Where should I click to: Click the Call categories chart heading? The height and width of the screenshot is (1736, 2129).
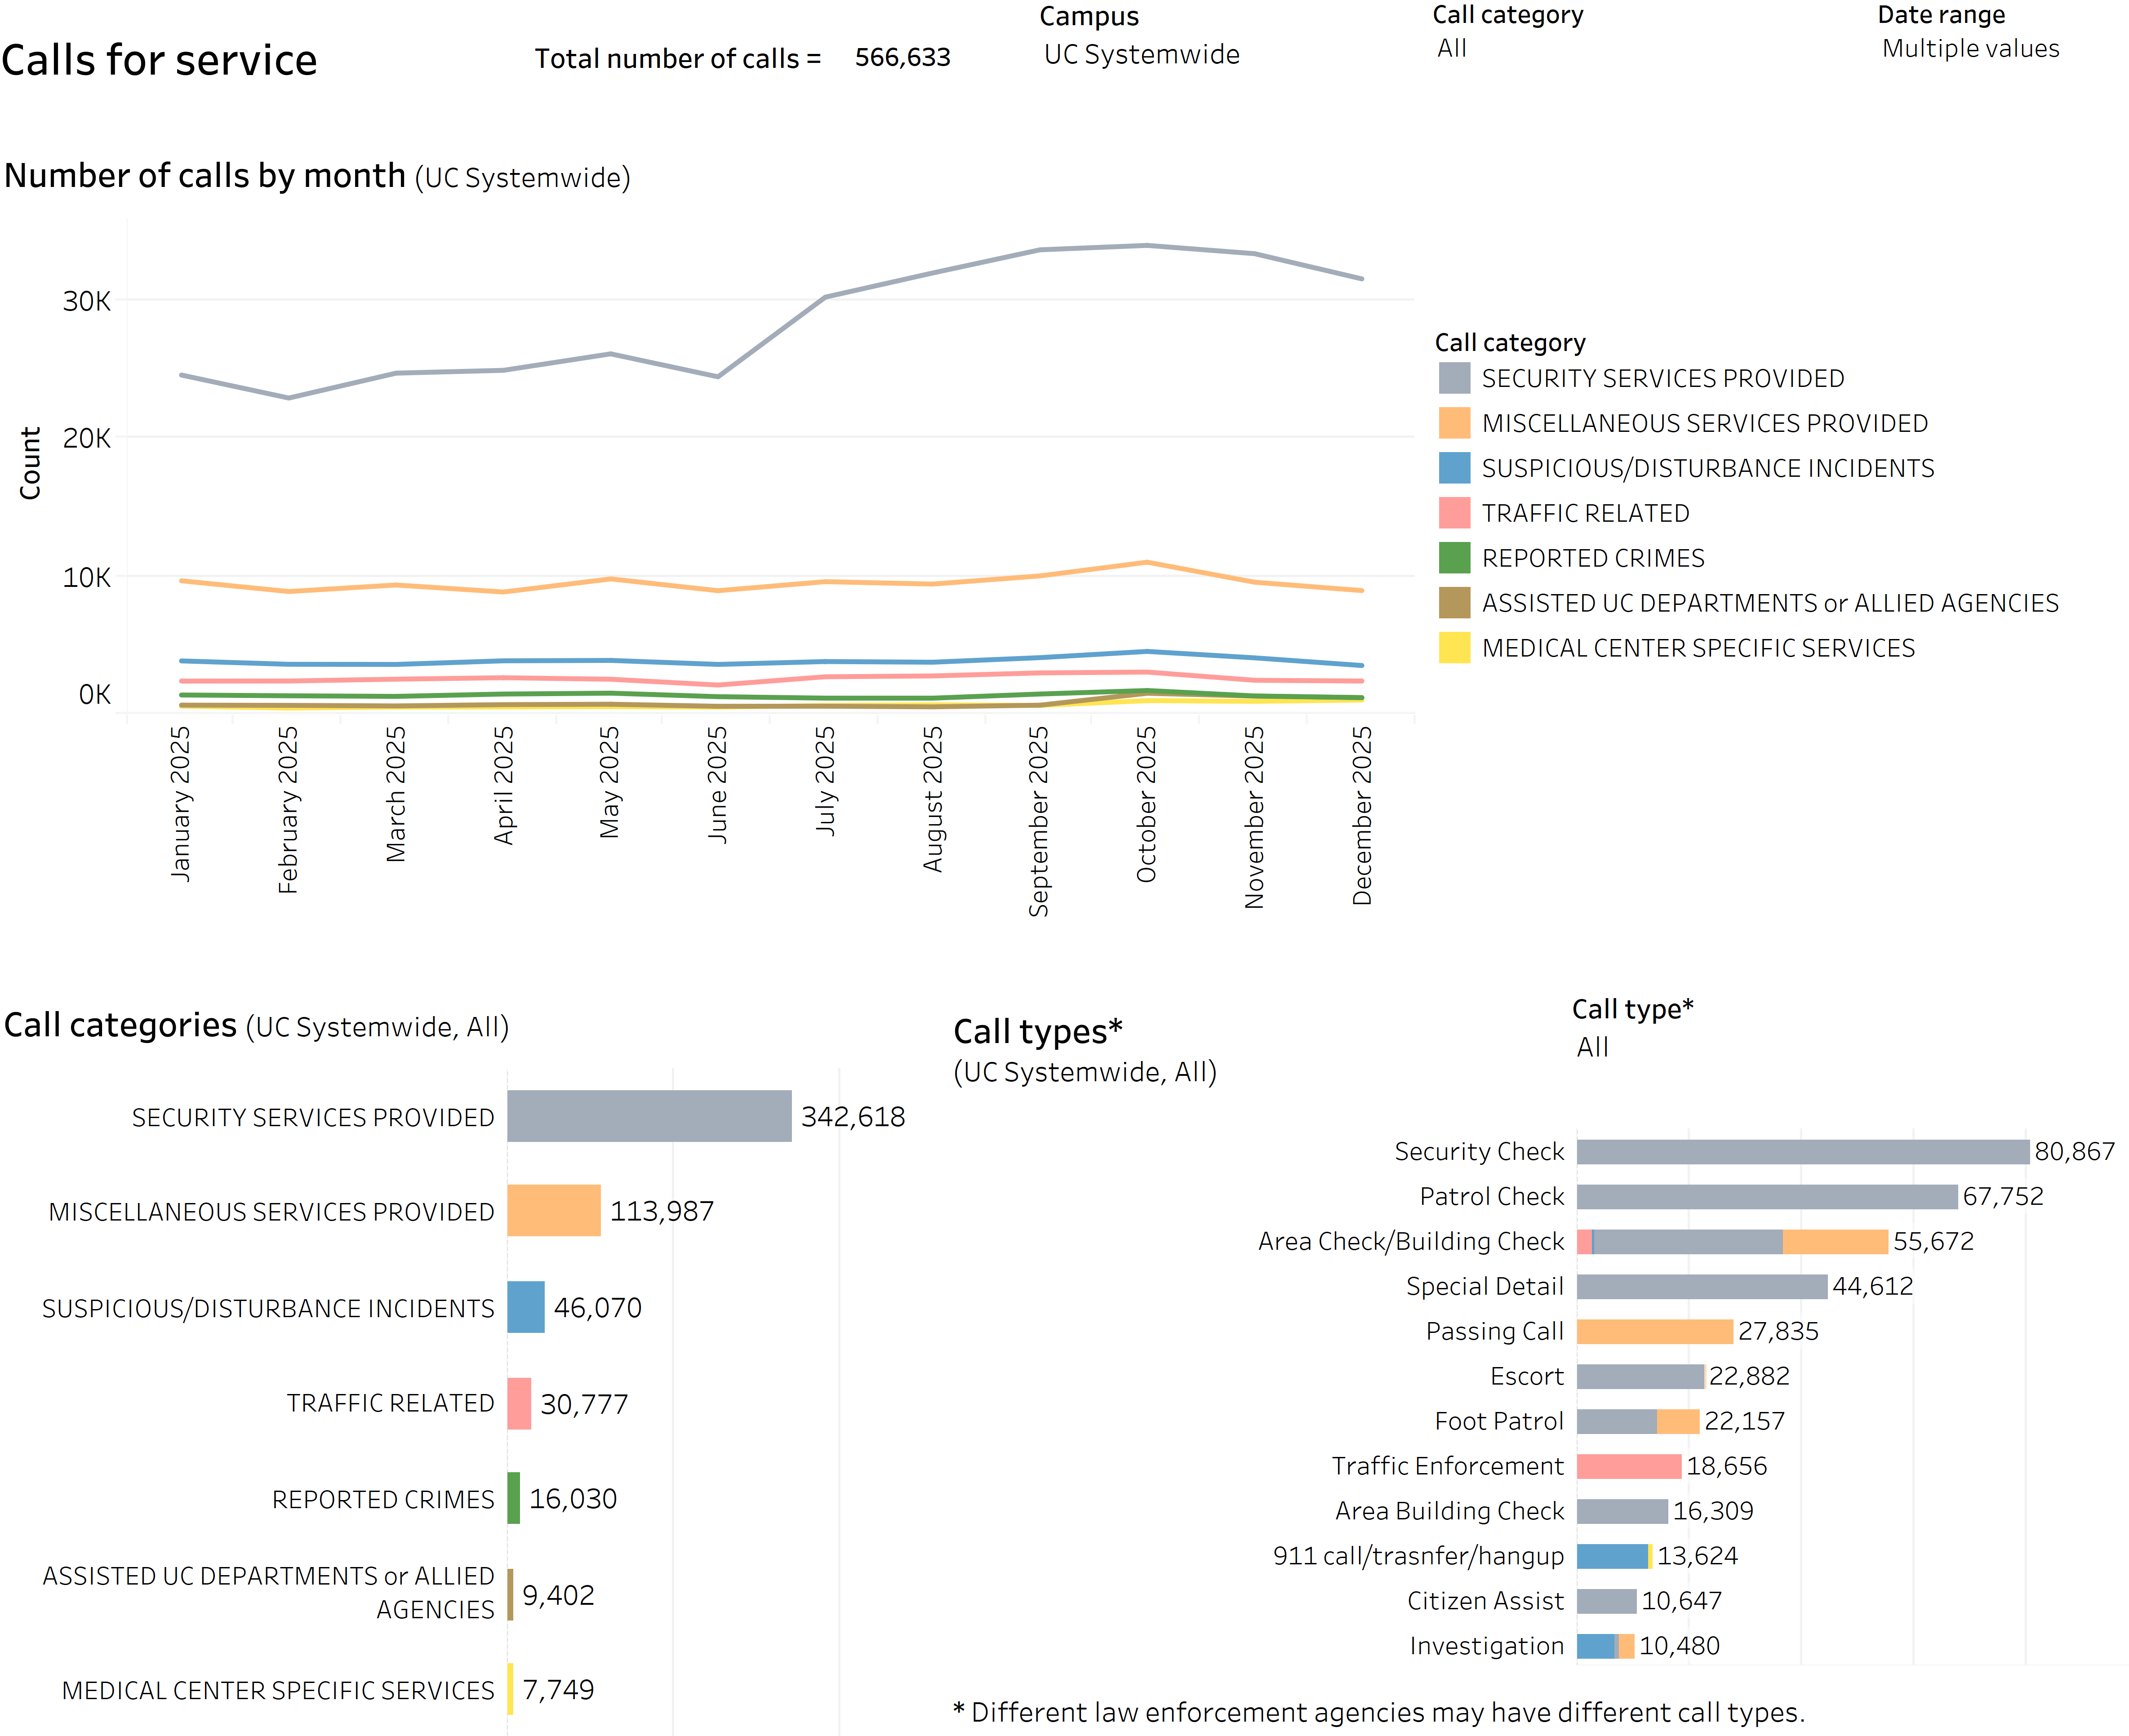pyautogui.click(x=256, y=1025)
